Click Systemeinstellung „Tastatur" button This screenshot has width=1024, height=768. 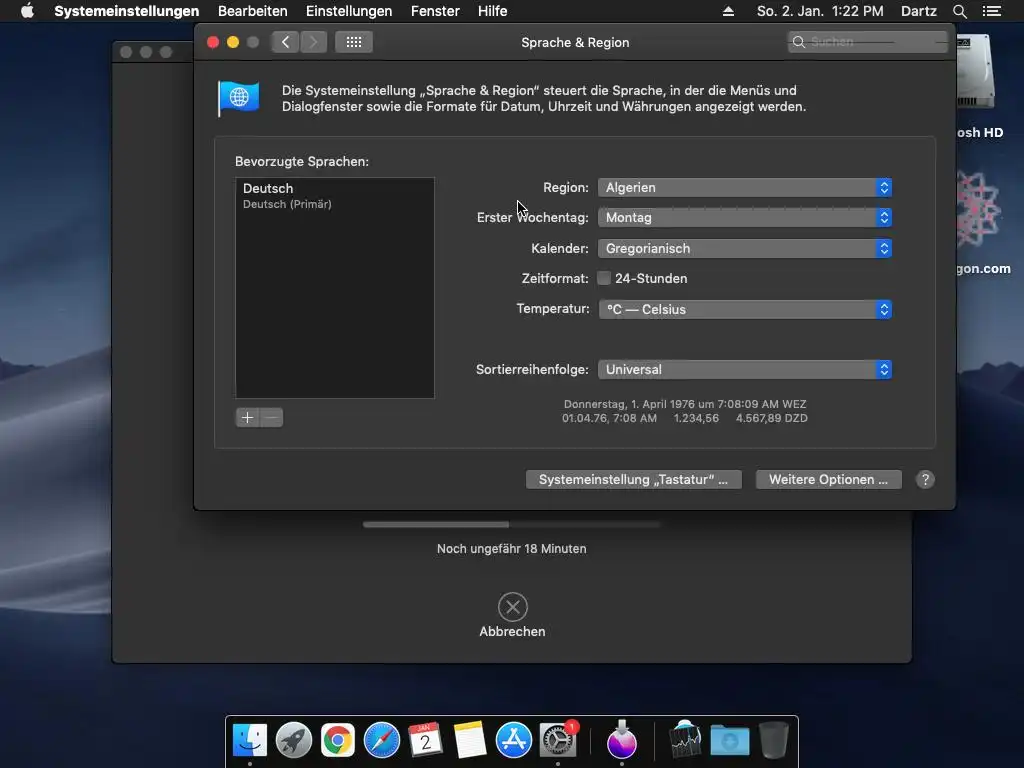pos(633,479)
